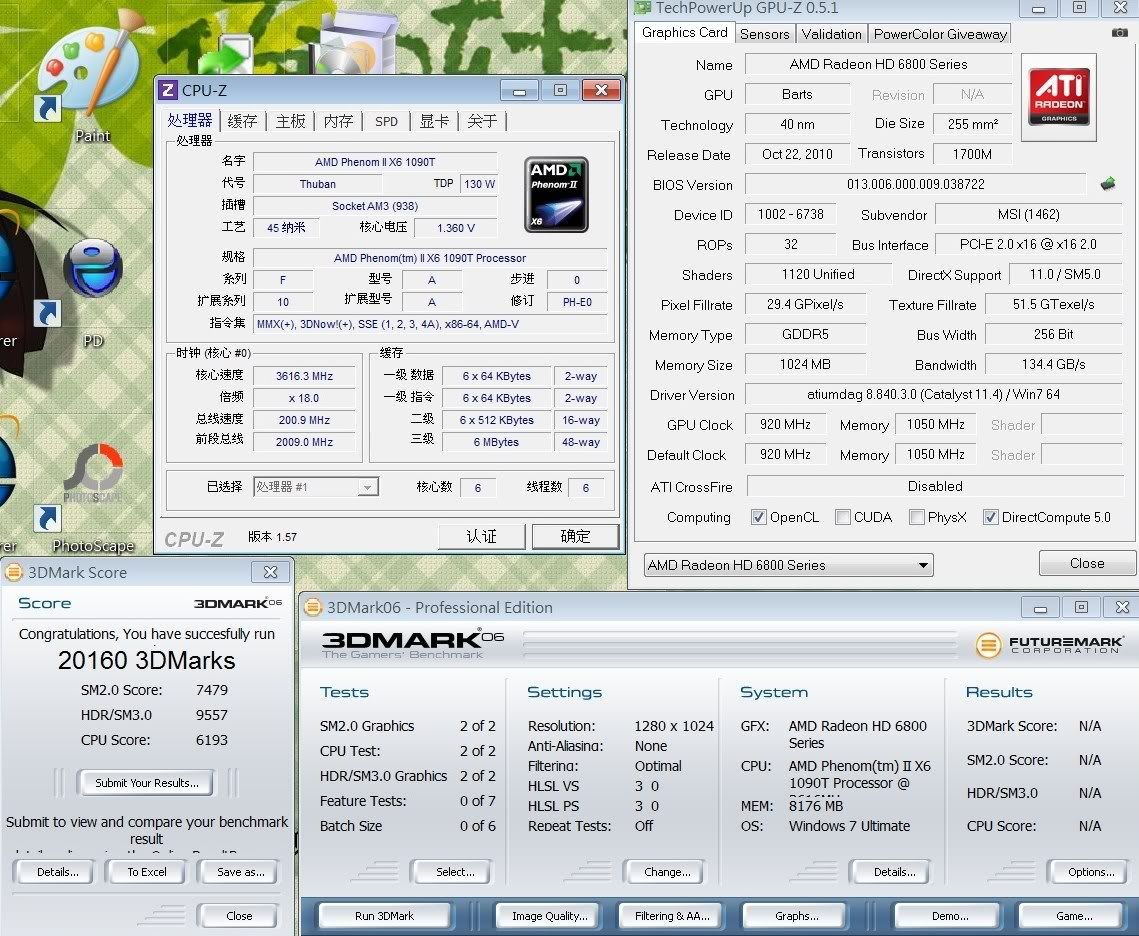Click the GPU Clock 920 MHz field

tap(785, 425)
